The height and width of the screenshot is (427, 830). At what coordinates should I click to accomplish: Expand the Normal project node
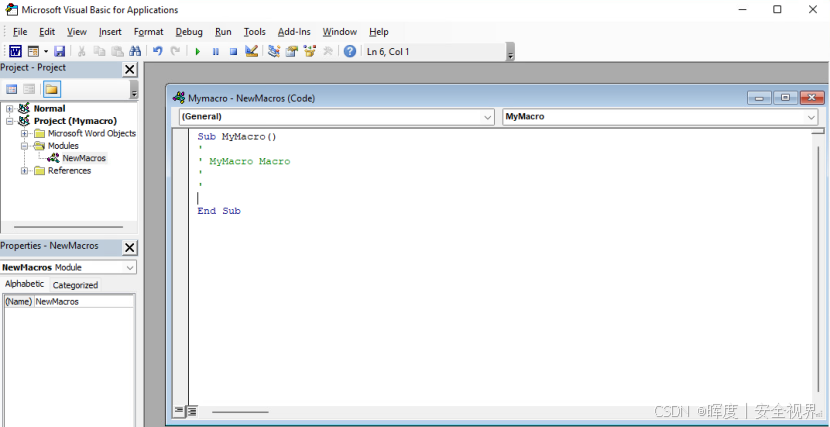click(10, 108)
